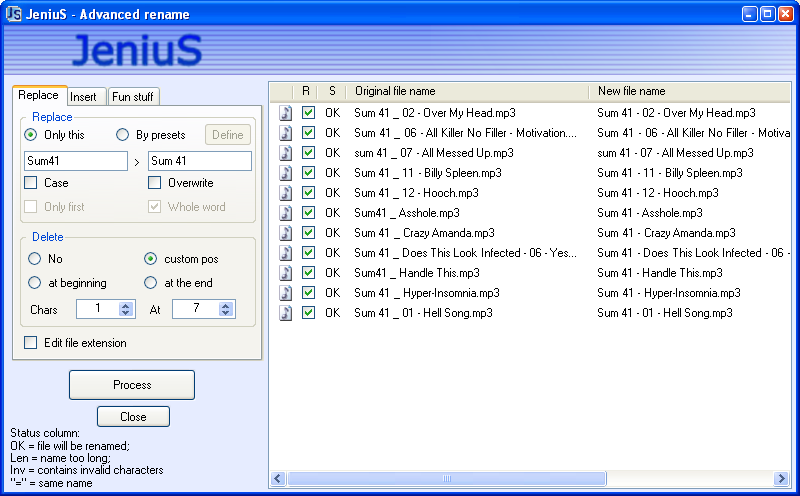Increase the Chars spinner value
Screen dimensions: 800x496
pyautogui.click(x=126, y=305)
